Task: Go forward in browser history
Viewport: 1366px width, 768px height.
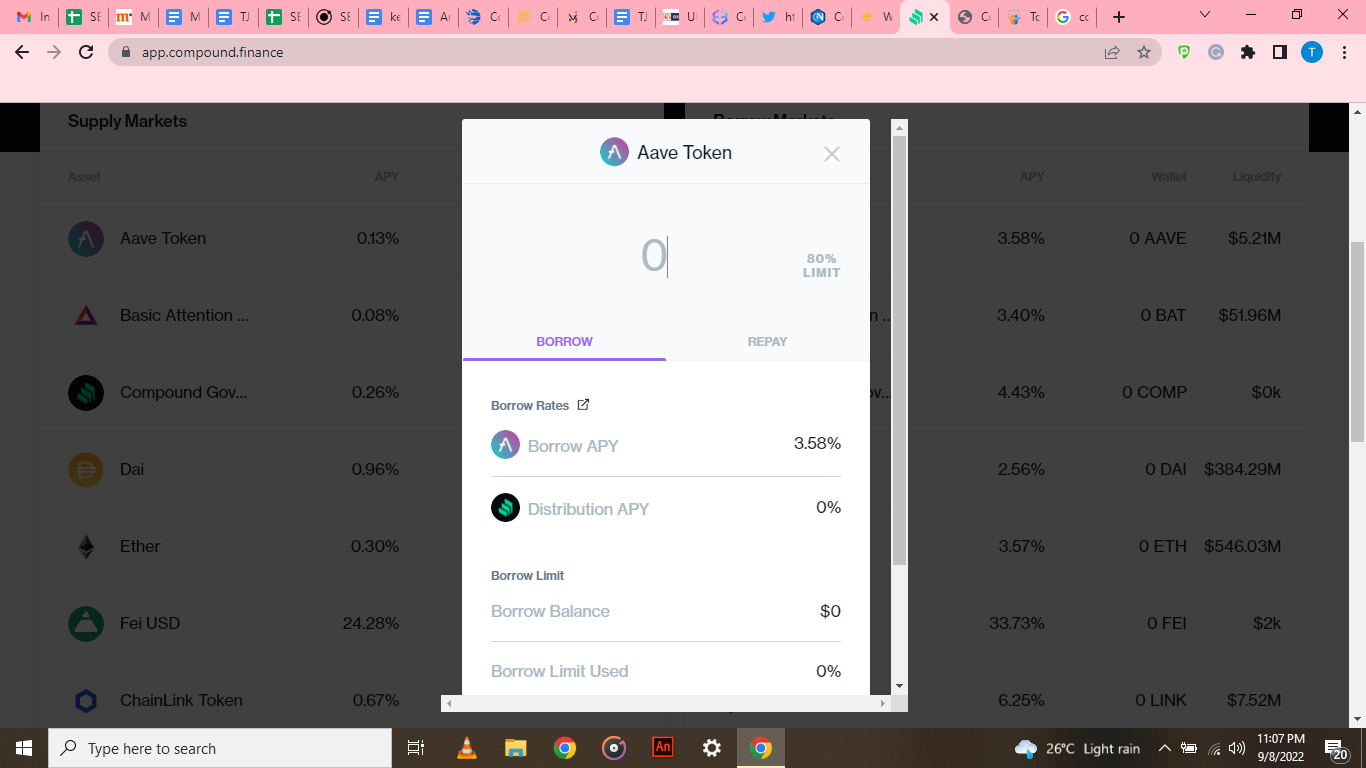Action: (x=54, y=52)
